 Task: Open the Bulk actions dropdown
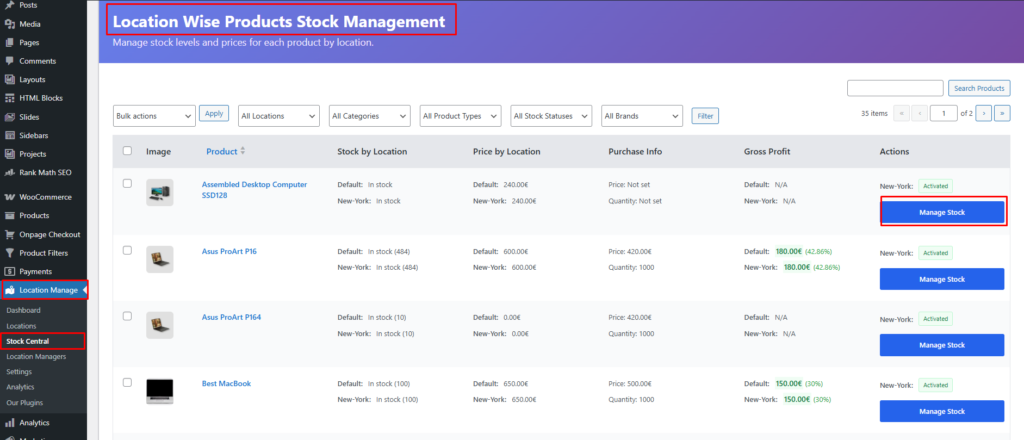154,116
